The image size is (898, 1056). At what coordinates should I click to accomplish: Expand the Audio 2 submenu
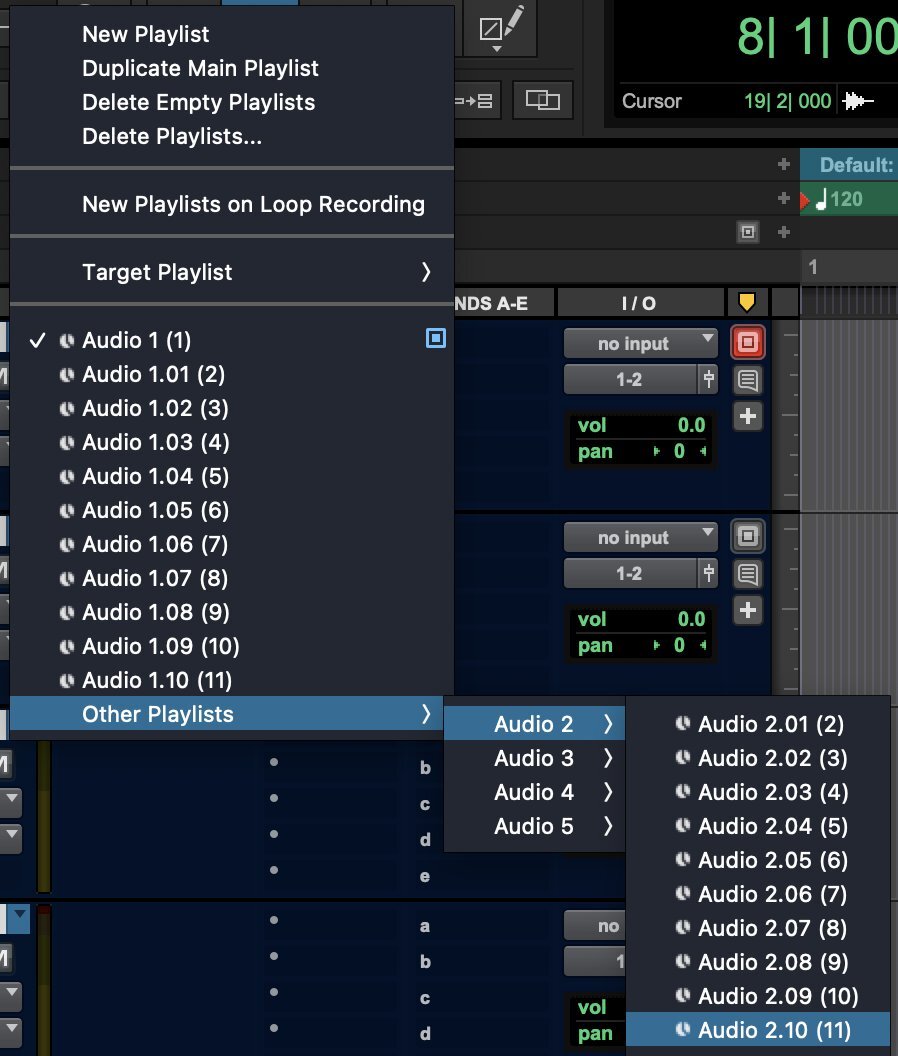tap(535, 724)
